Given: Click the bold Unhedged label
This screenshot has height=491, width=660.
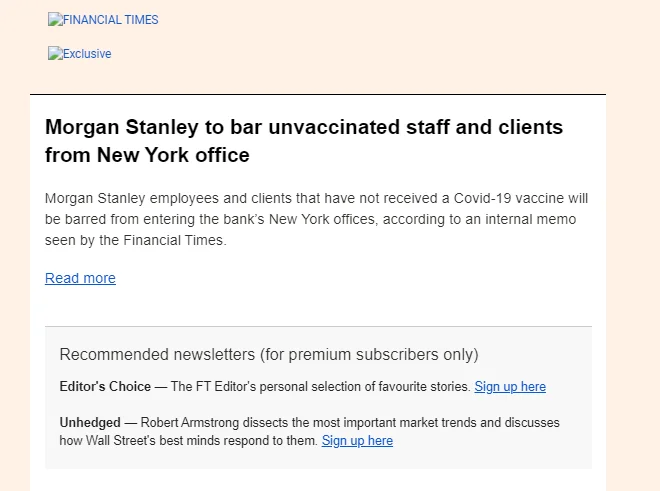Looking at the screenshot, I should click(90, 422).
